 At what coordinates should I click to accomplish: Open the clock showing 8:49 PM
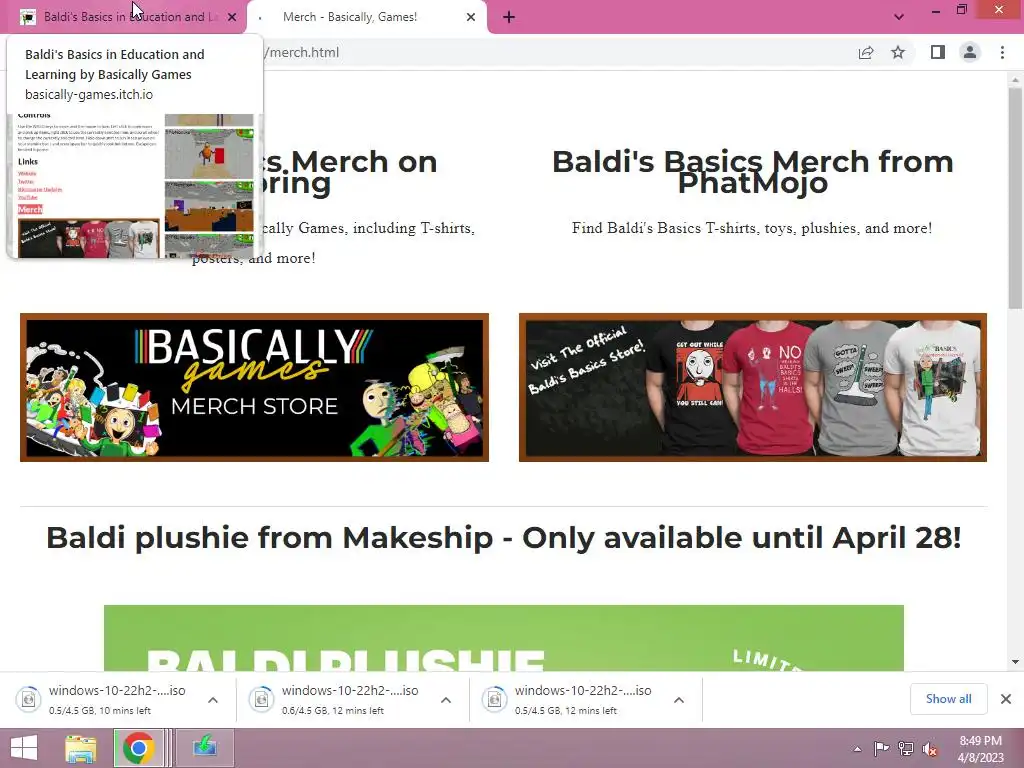981,749
